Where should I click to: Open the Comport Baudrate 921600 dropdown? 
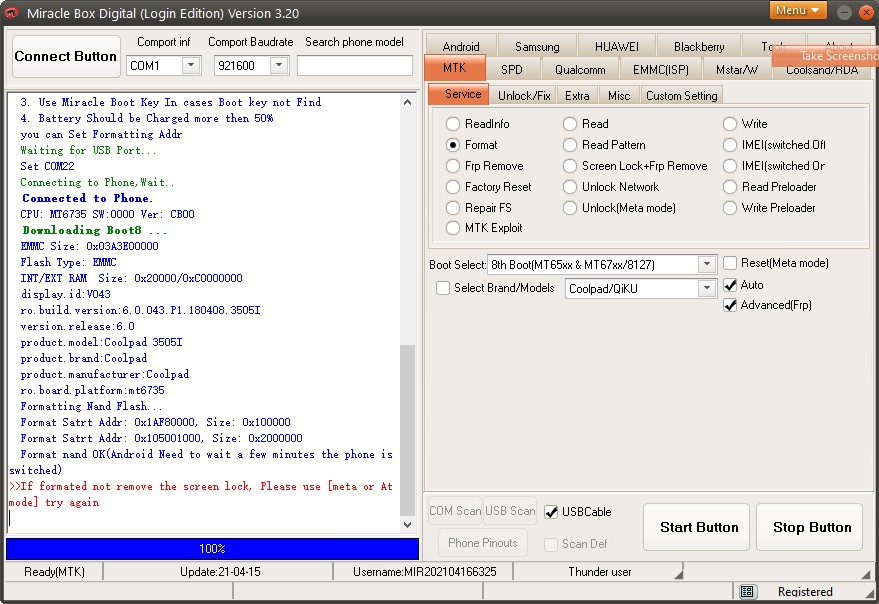point(279,65)
